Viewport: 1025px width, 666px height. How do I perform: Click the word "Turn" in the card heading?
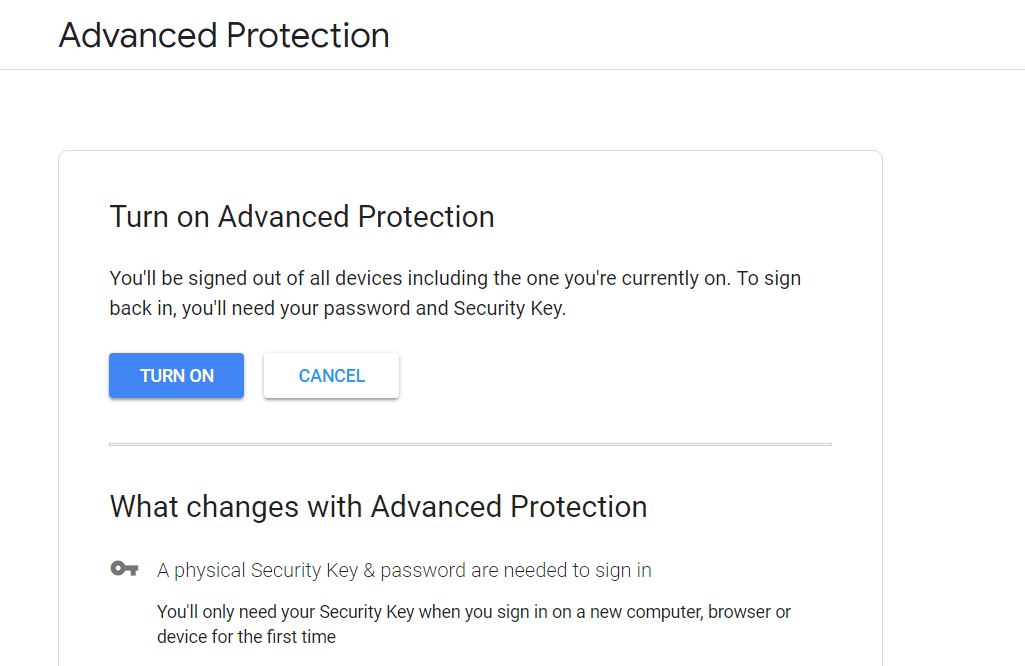tap(139, 217)
